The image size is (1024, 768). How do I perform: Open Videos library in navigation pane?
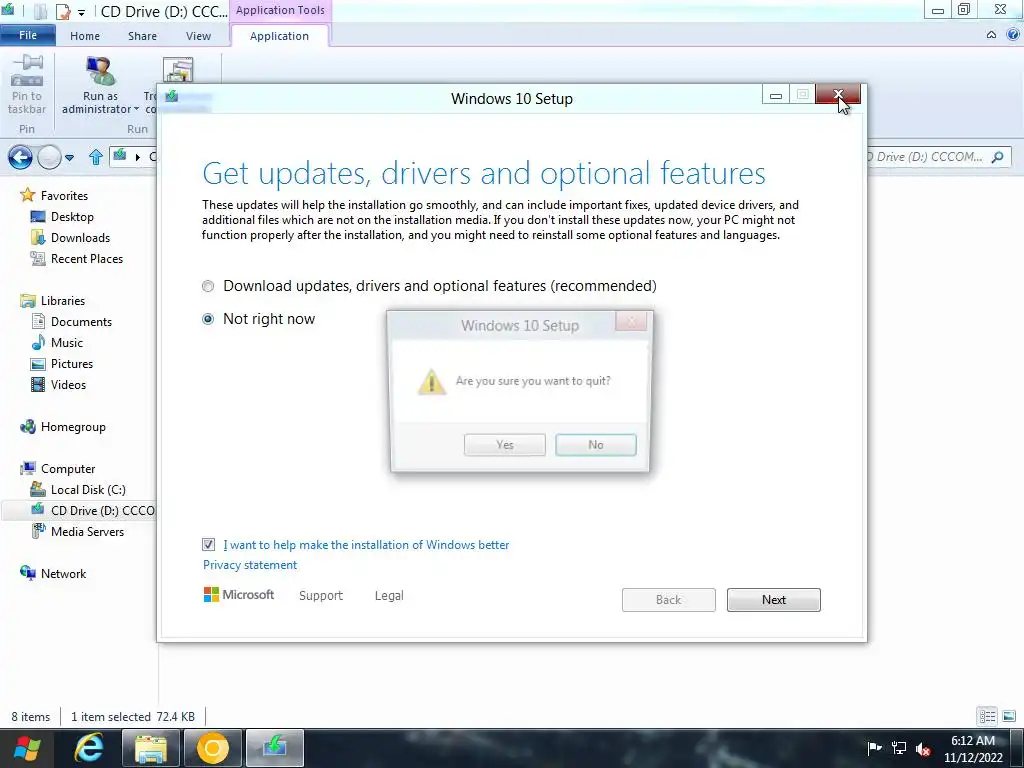pos(58,385)
